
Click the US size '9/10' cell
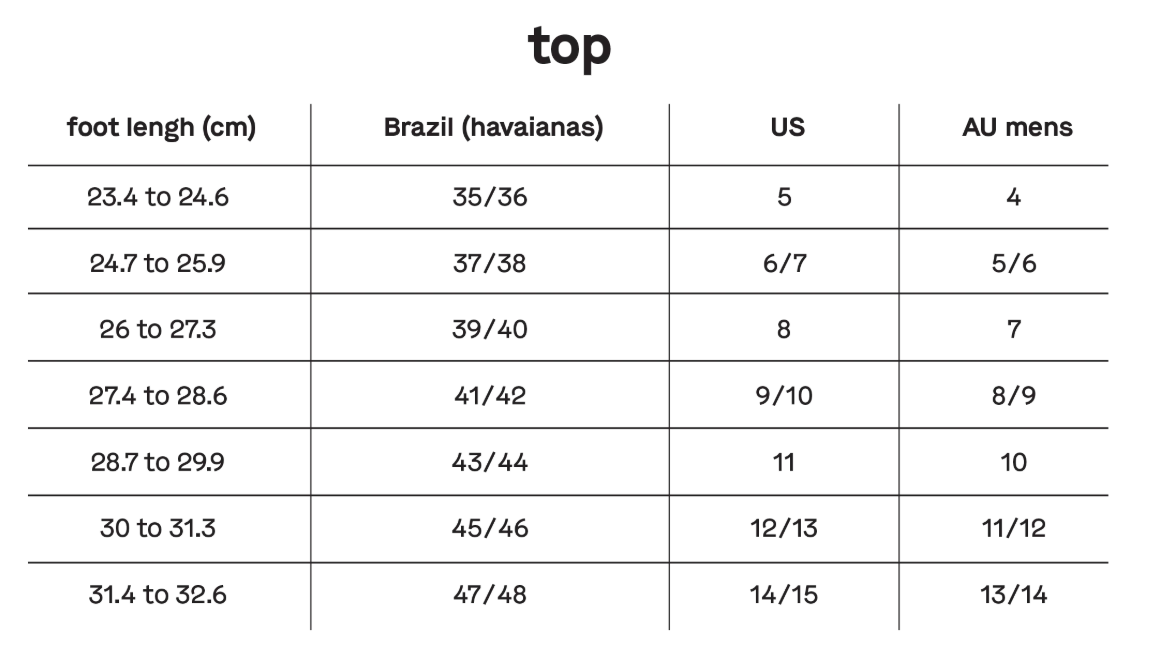point(784,396)
